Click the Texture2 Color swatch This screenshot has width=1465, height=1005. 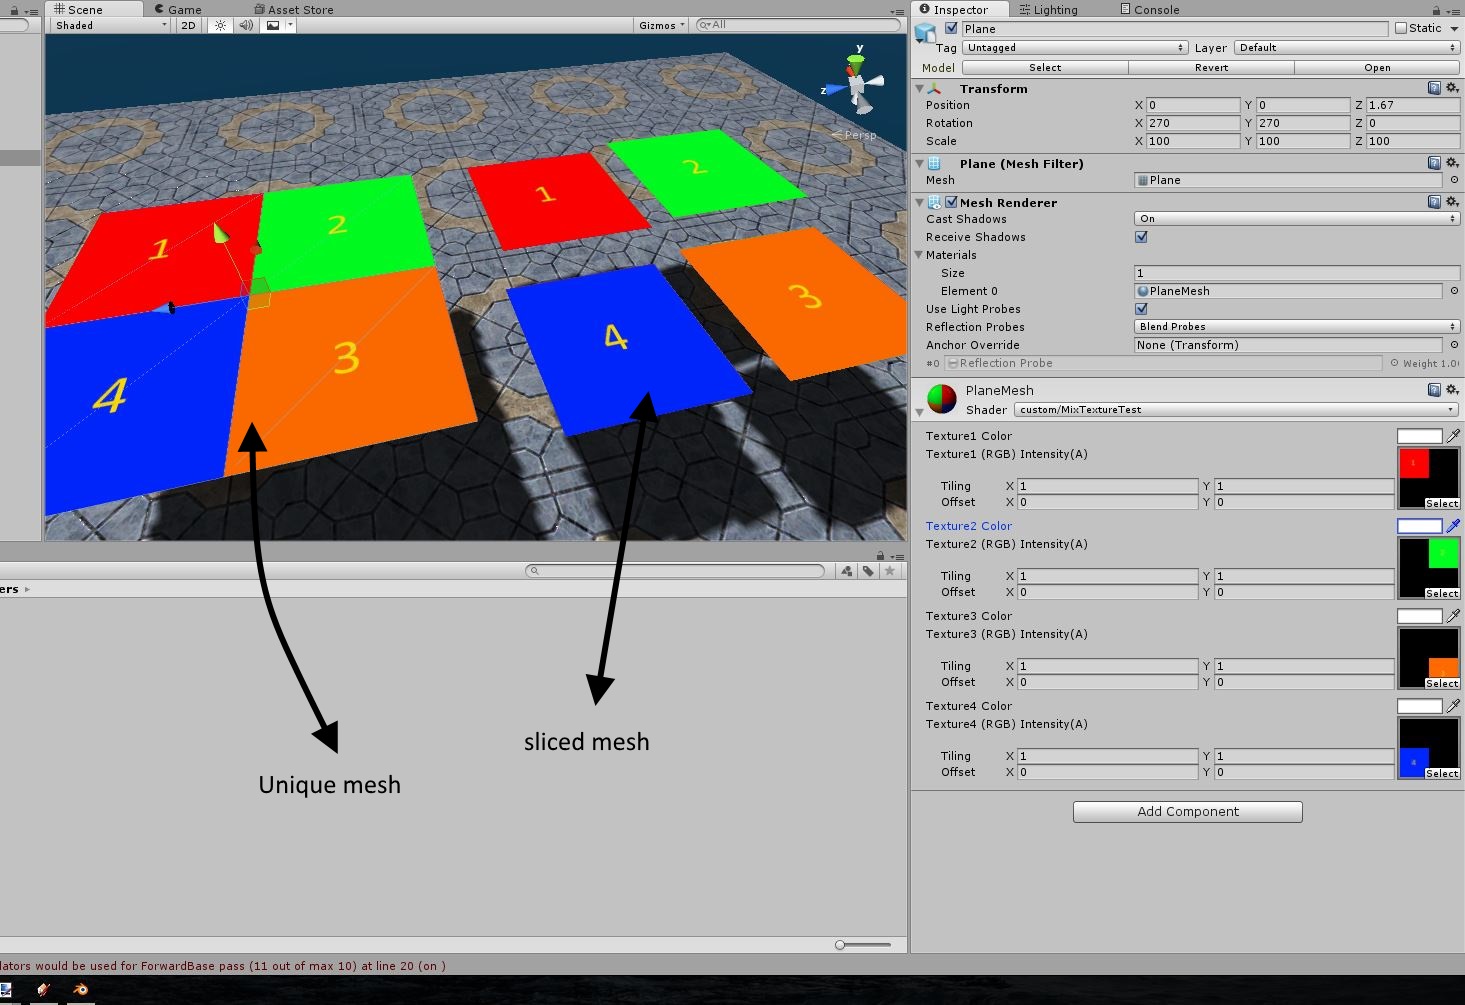(x=1419, y=525)
